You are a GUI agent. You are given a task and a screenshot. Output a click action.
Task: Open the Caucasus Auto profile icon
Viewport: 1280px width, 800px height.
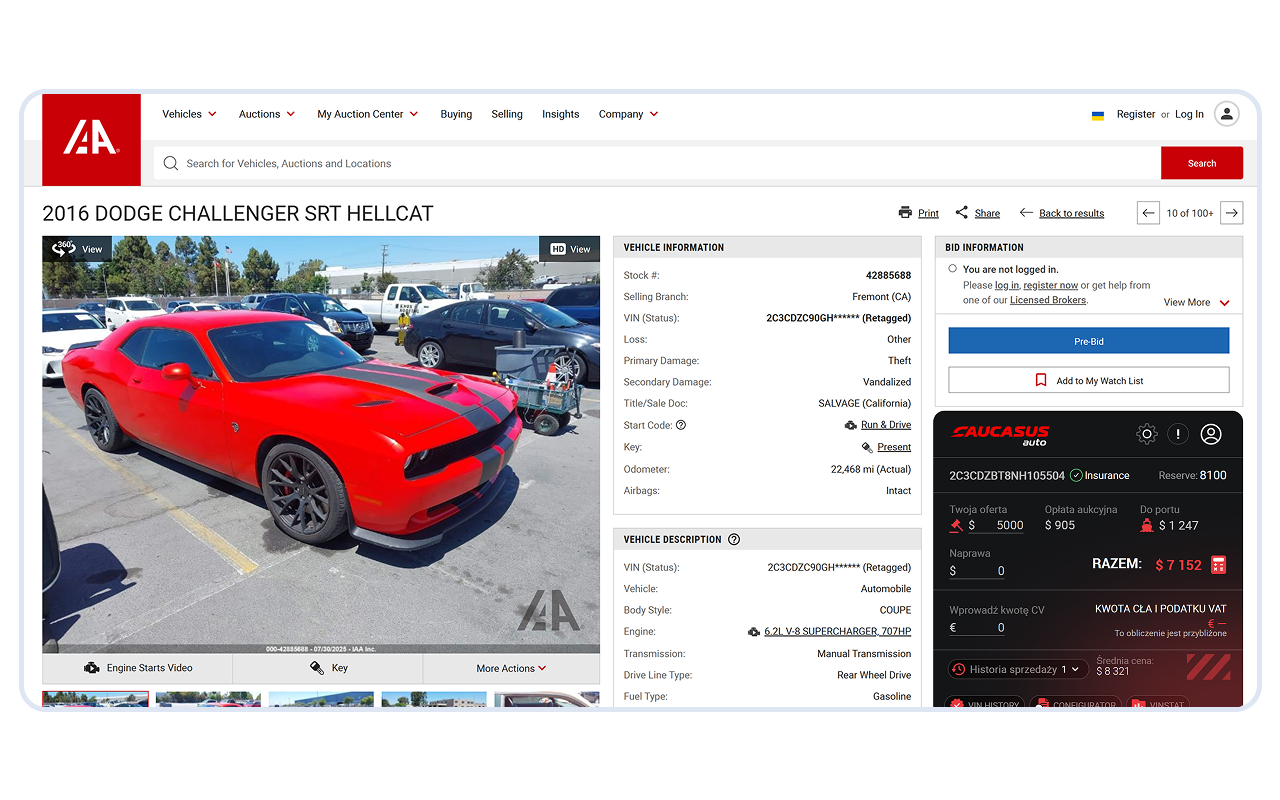pyautogui.click(x=1211, y=434)
